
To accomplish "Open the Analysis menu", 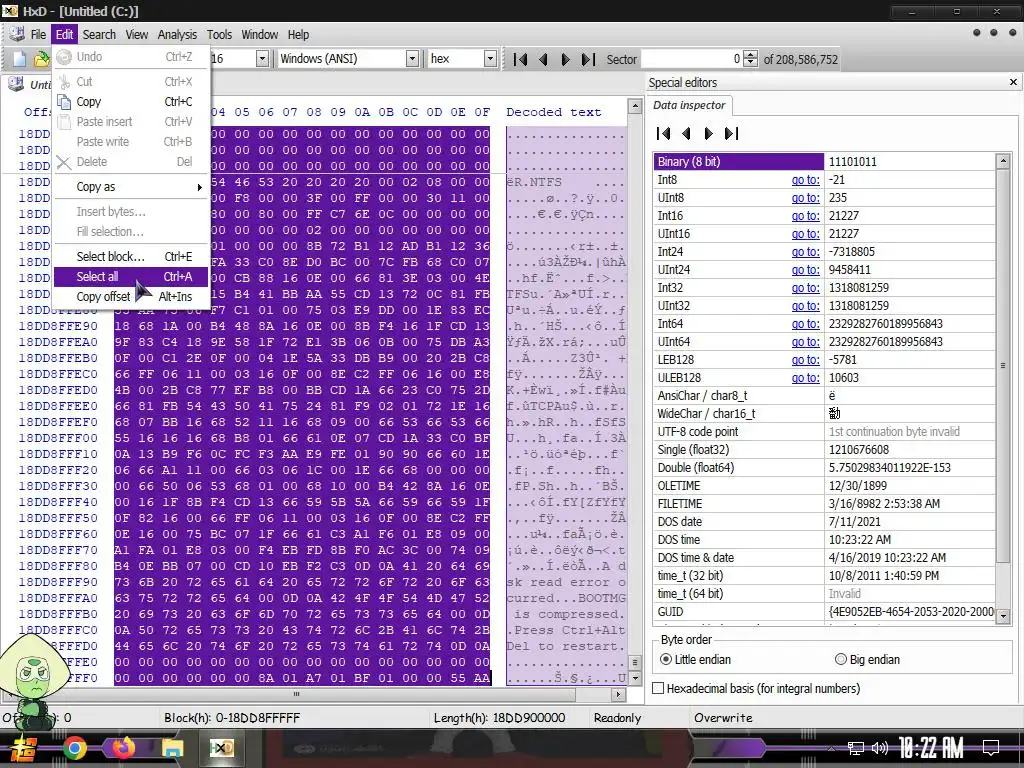I will [177, 35].
